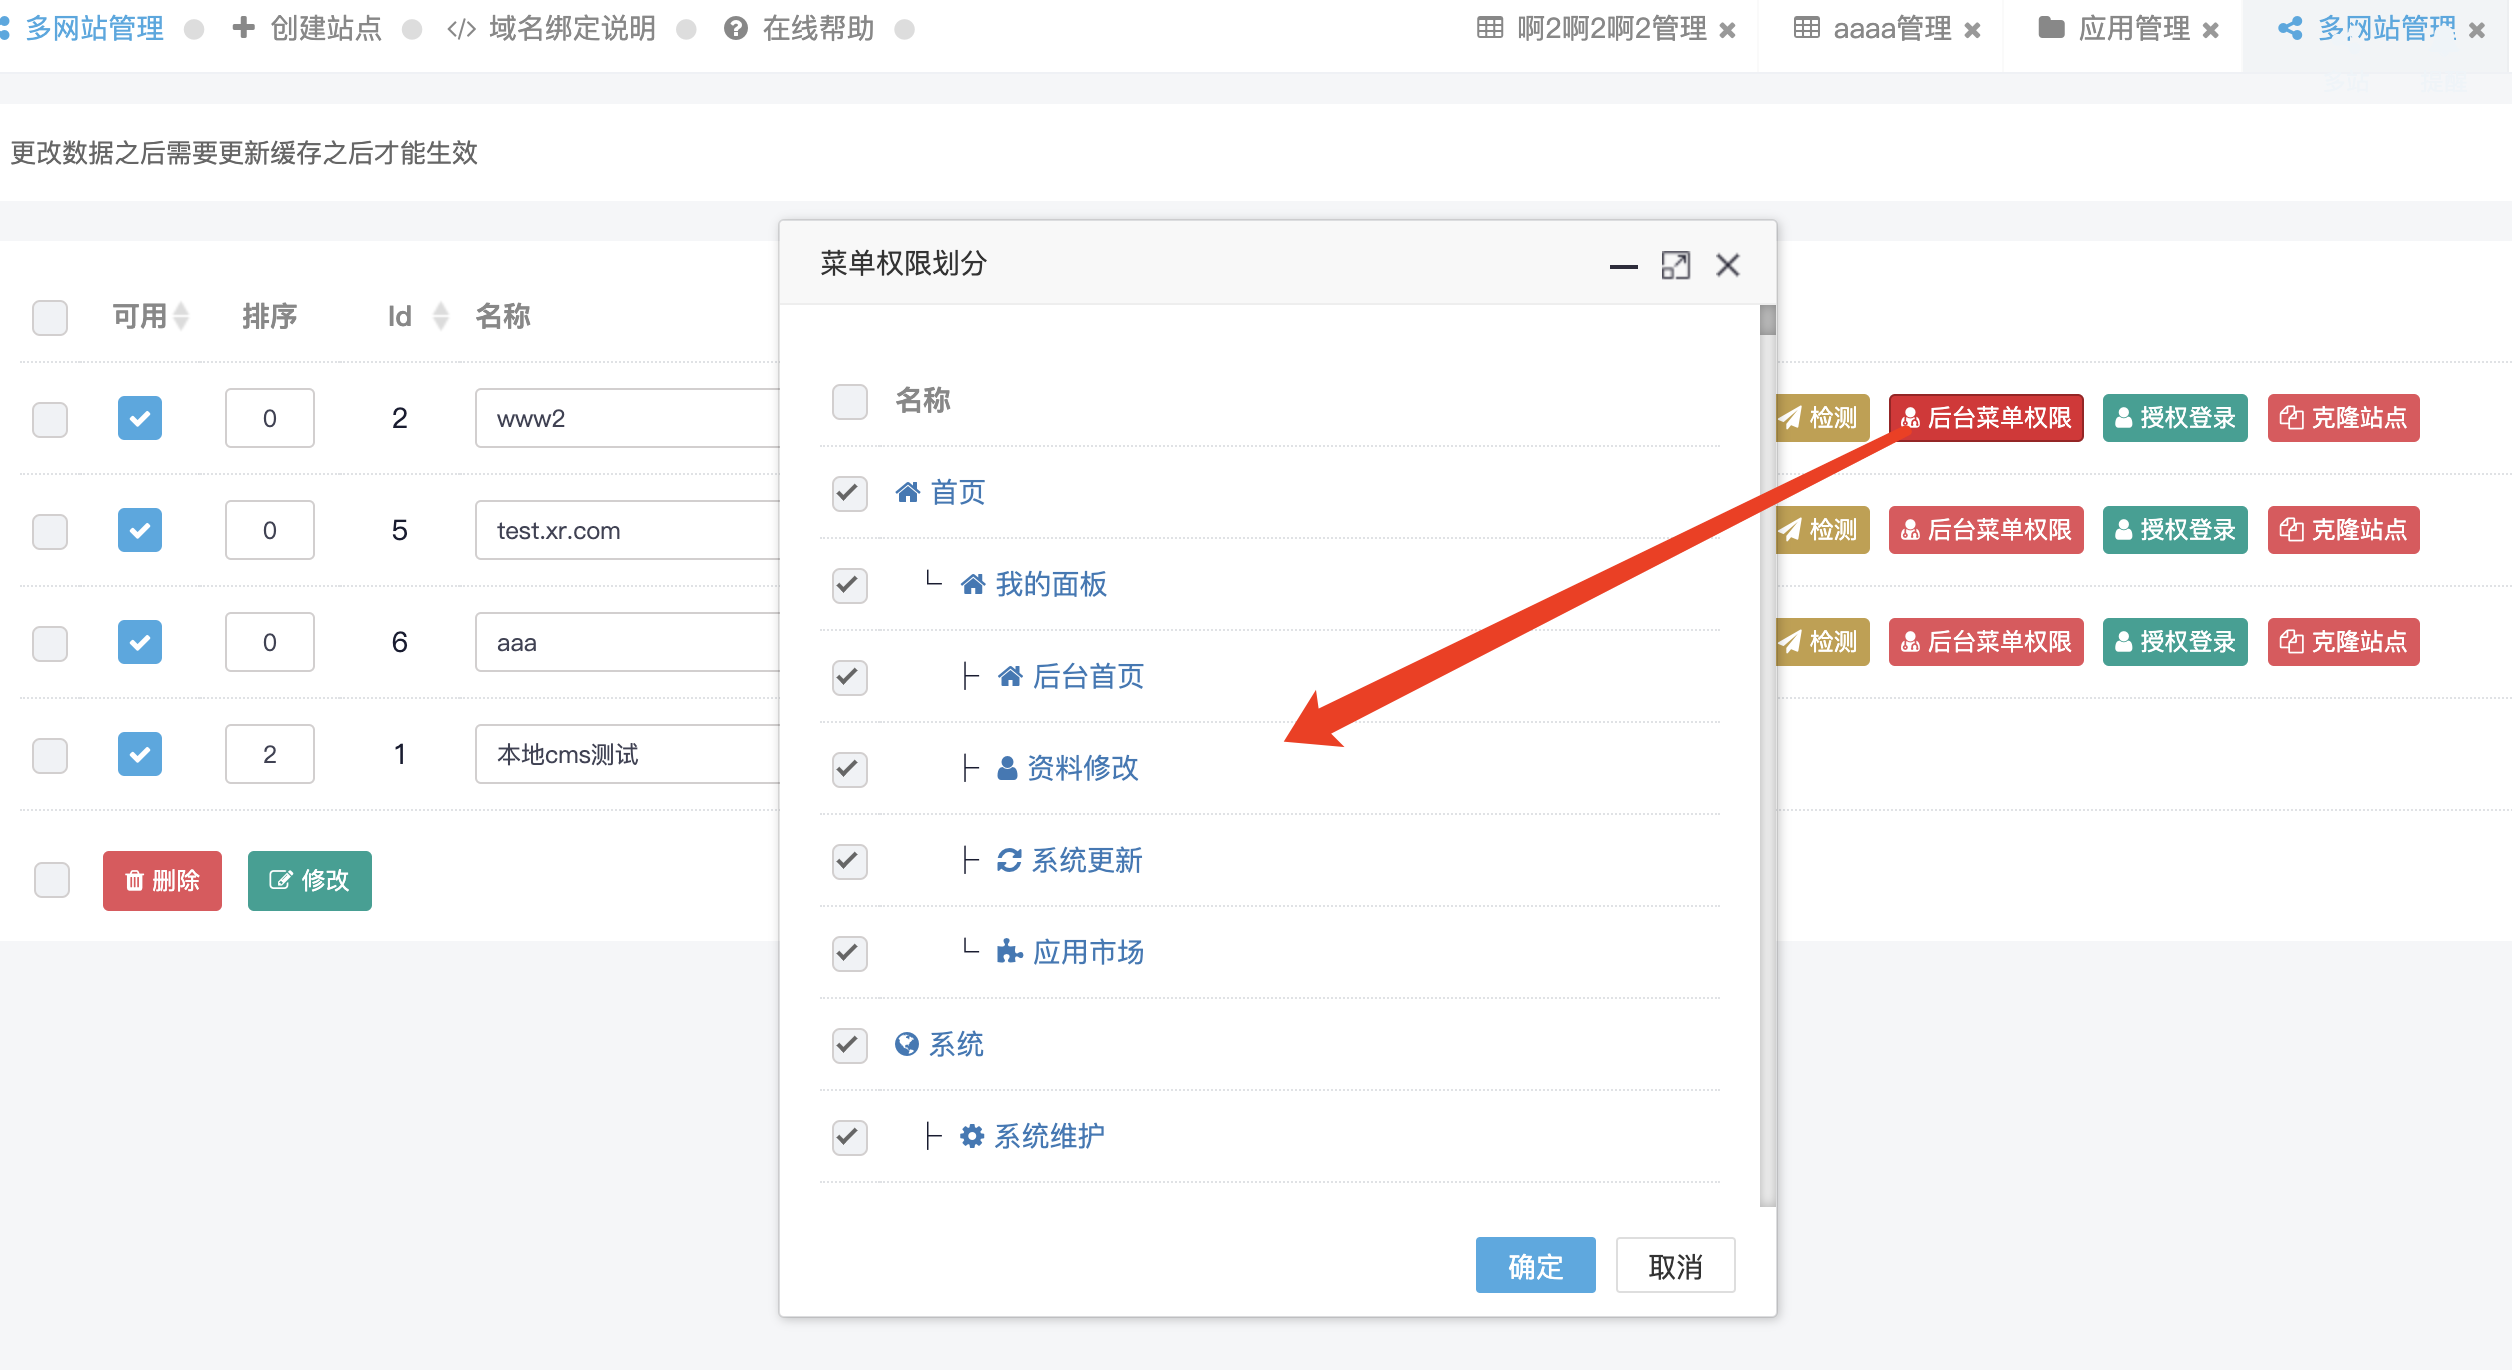Uncheck the 资料修改 permission checkbox

tap(850, 769)
